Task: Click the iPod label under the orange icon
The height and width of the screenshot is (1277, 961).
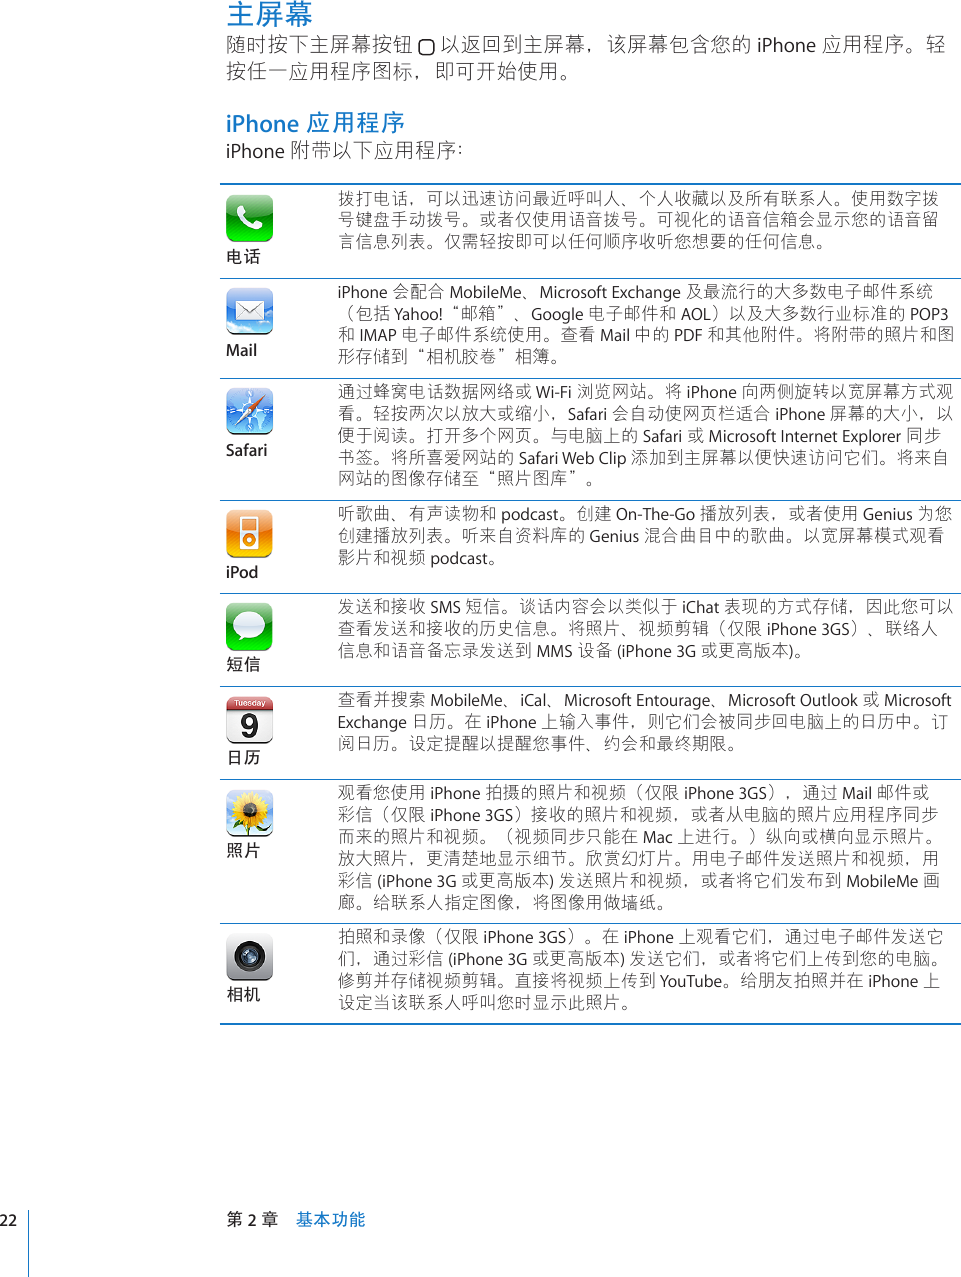Action: (x=242, y=572)
